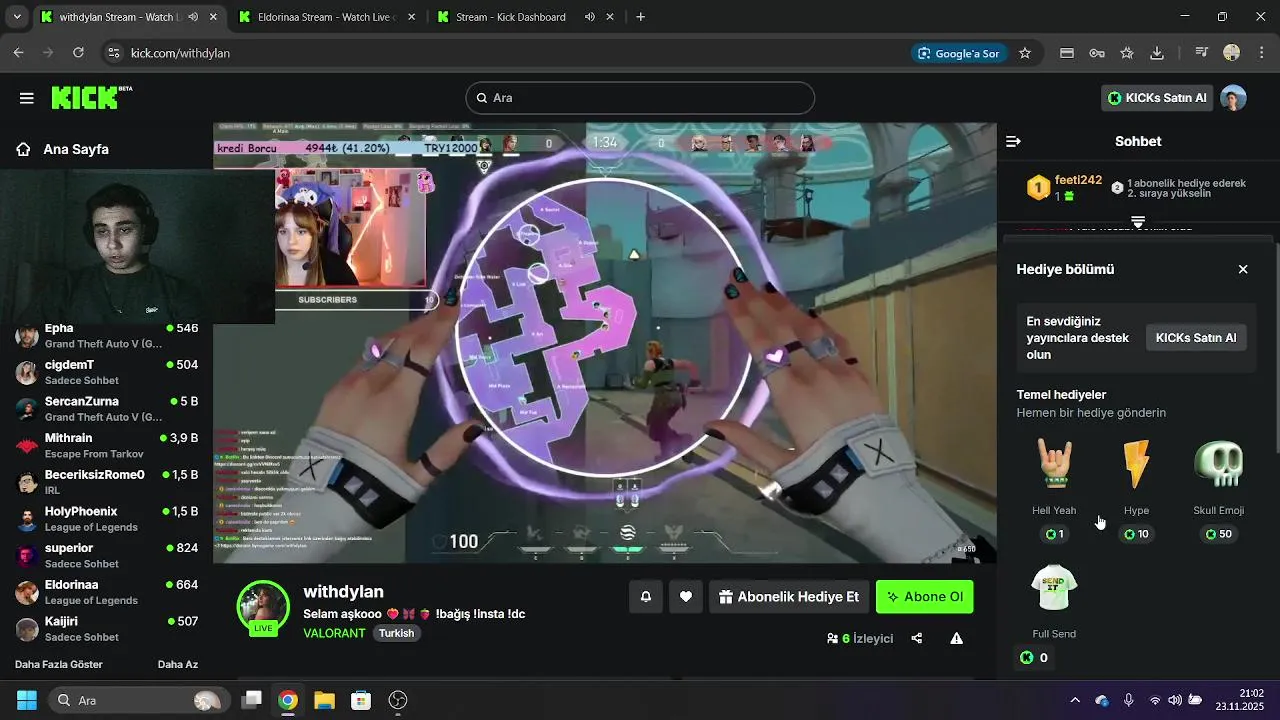The width and height of the screenshot is (1280, 720).
Task: Open feeti242 leaderboard entry
Action: click(1064, 187)
